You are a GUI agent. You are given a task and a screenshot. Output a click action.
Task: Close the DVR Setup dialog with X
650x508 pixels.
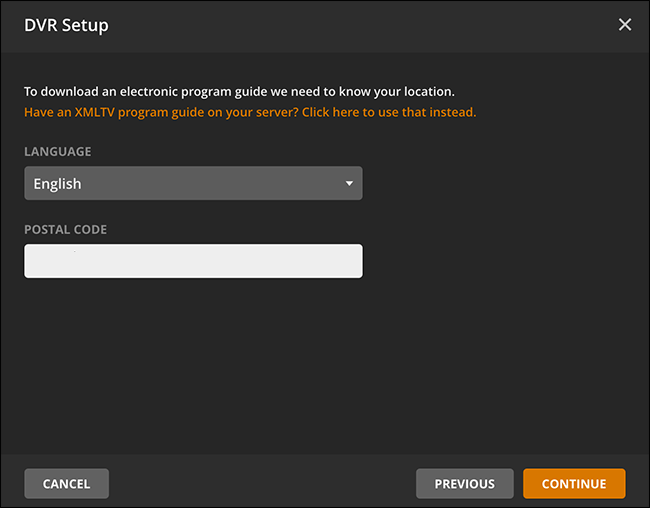coord(625,25)
